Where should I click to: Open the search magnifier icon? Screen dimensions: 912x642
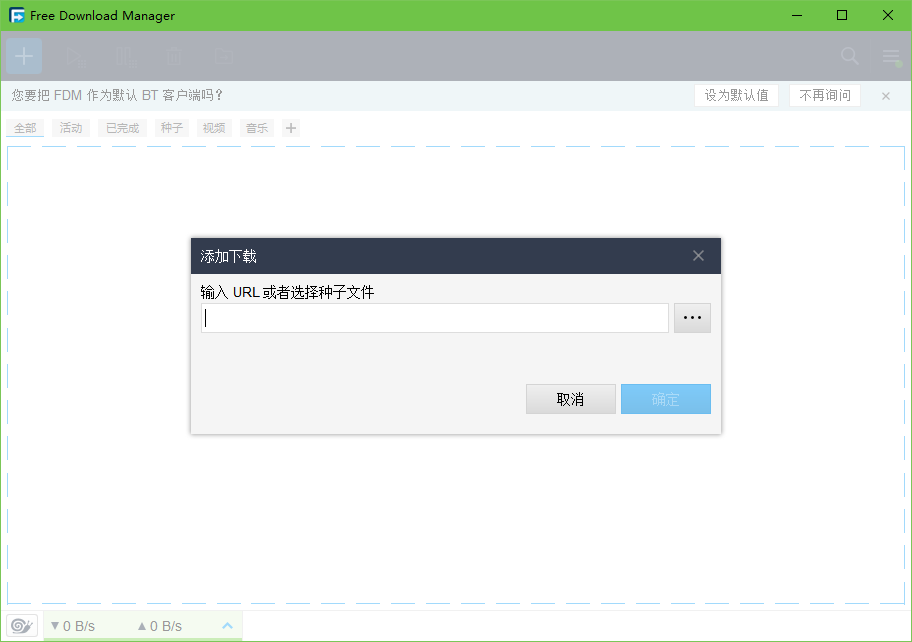coord(849,56)
